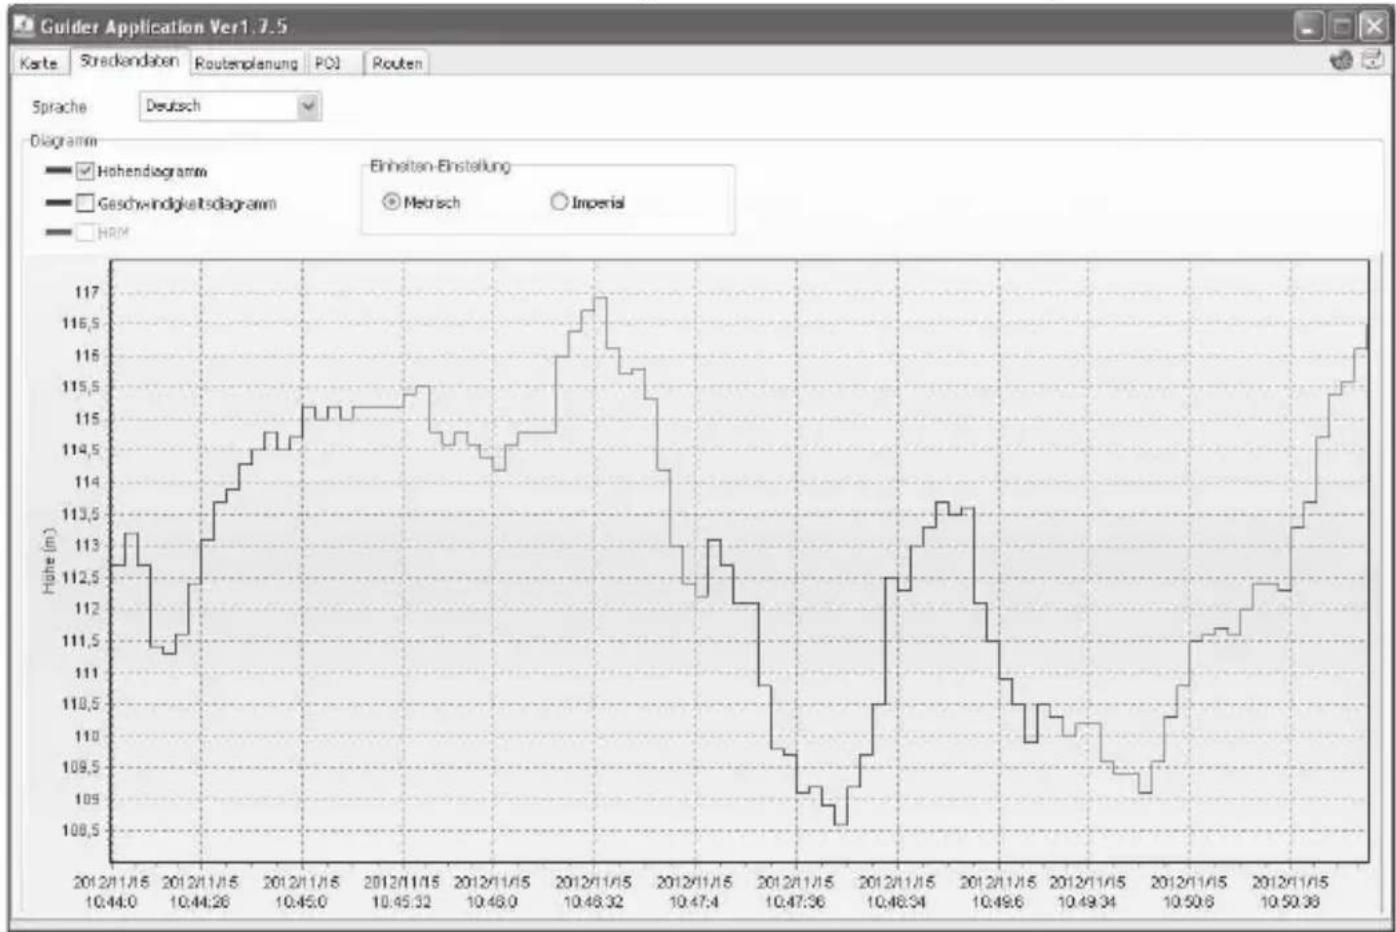Click the 10:45:32 time label on the chart
This screenshot has width=1396, height=932.
pos(402,902)
